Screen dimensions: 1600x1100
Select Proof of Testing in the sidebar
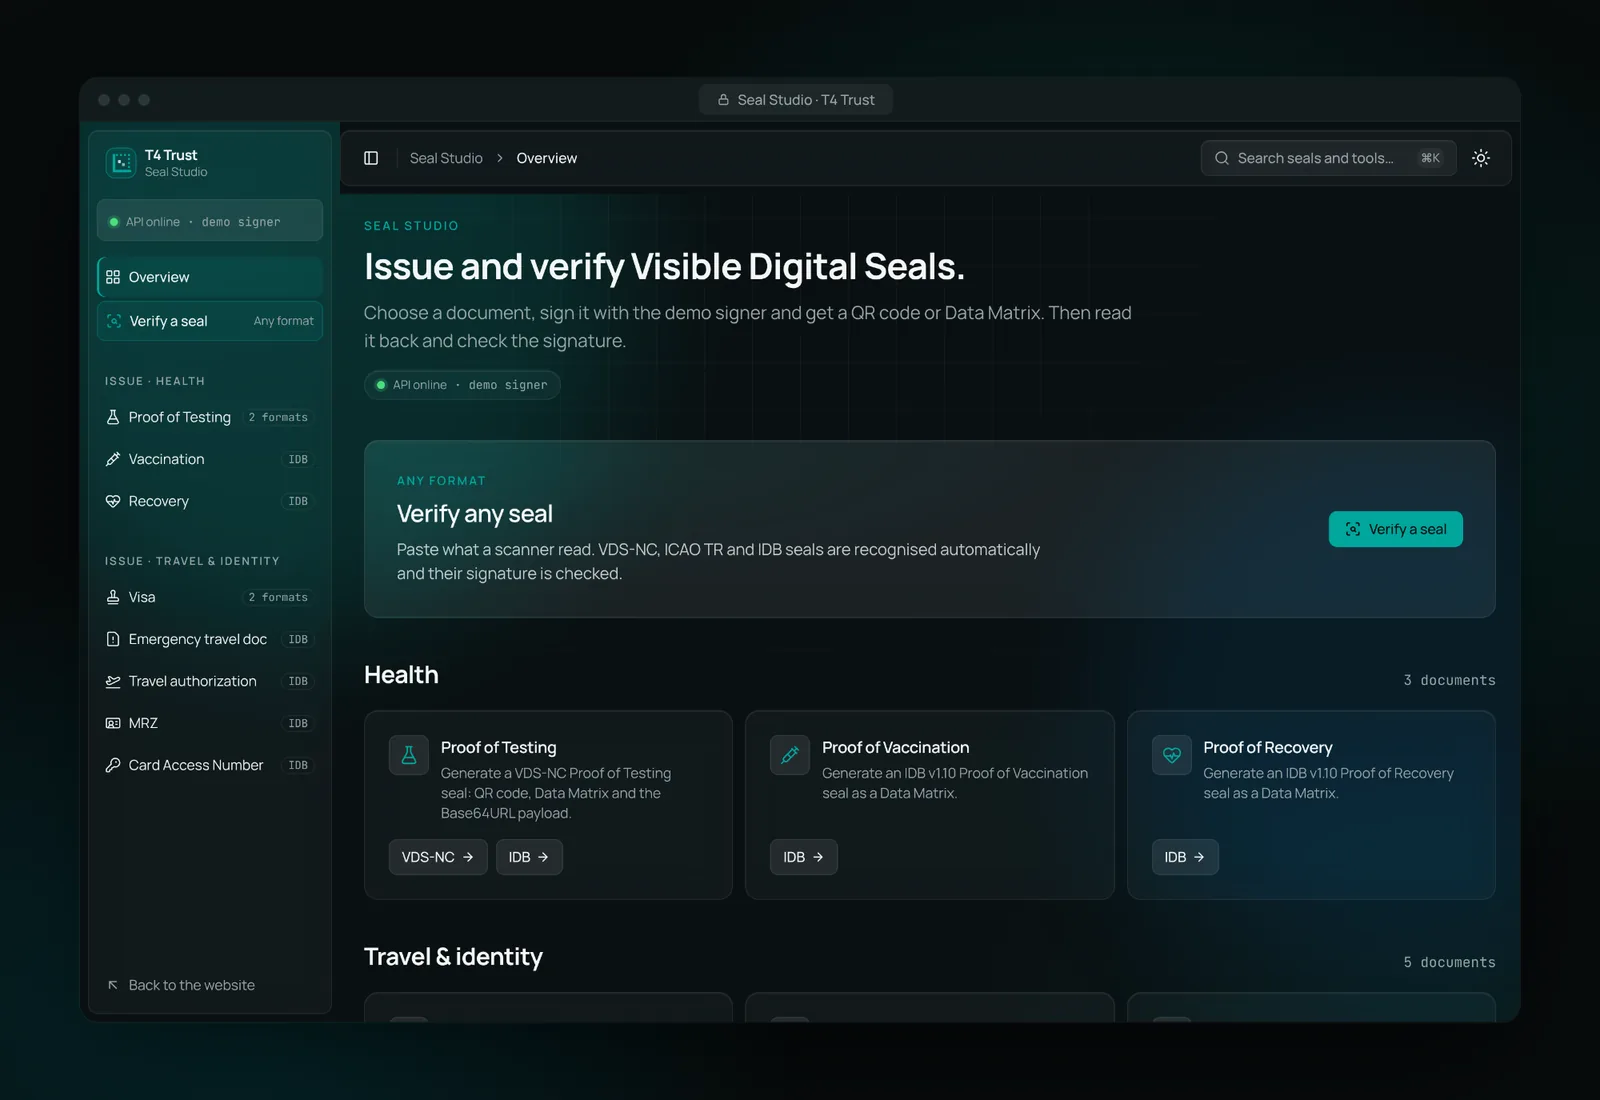pos(210,417)
